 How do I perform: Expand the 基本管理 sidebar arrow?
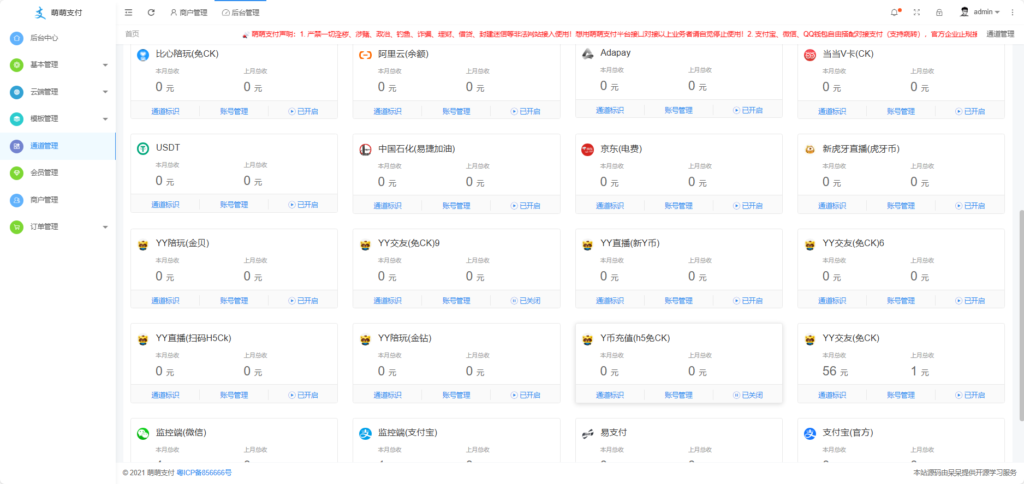[105, 65]
